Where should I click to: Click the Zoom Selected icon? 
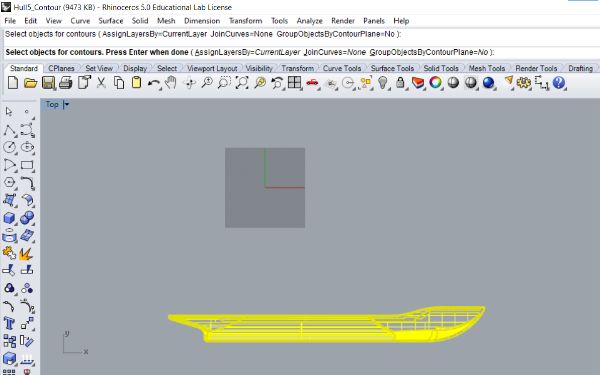[x=260, y=83]
